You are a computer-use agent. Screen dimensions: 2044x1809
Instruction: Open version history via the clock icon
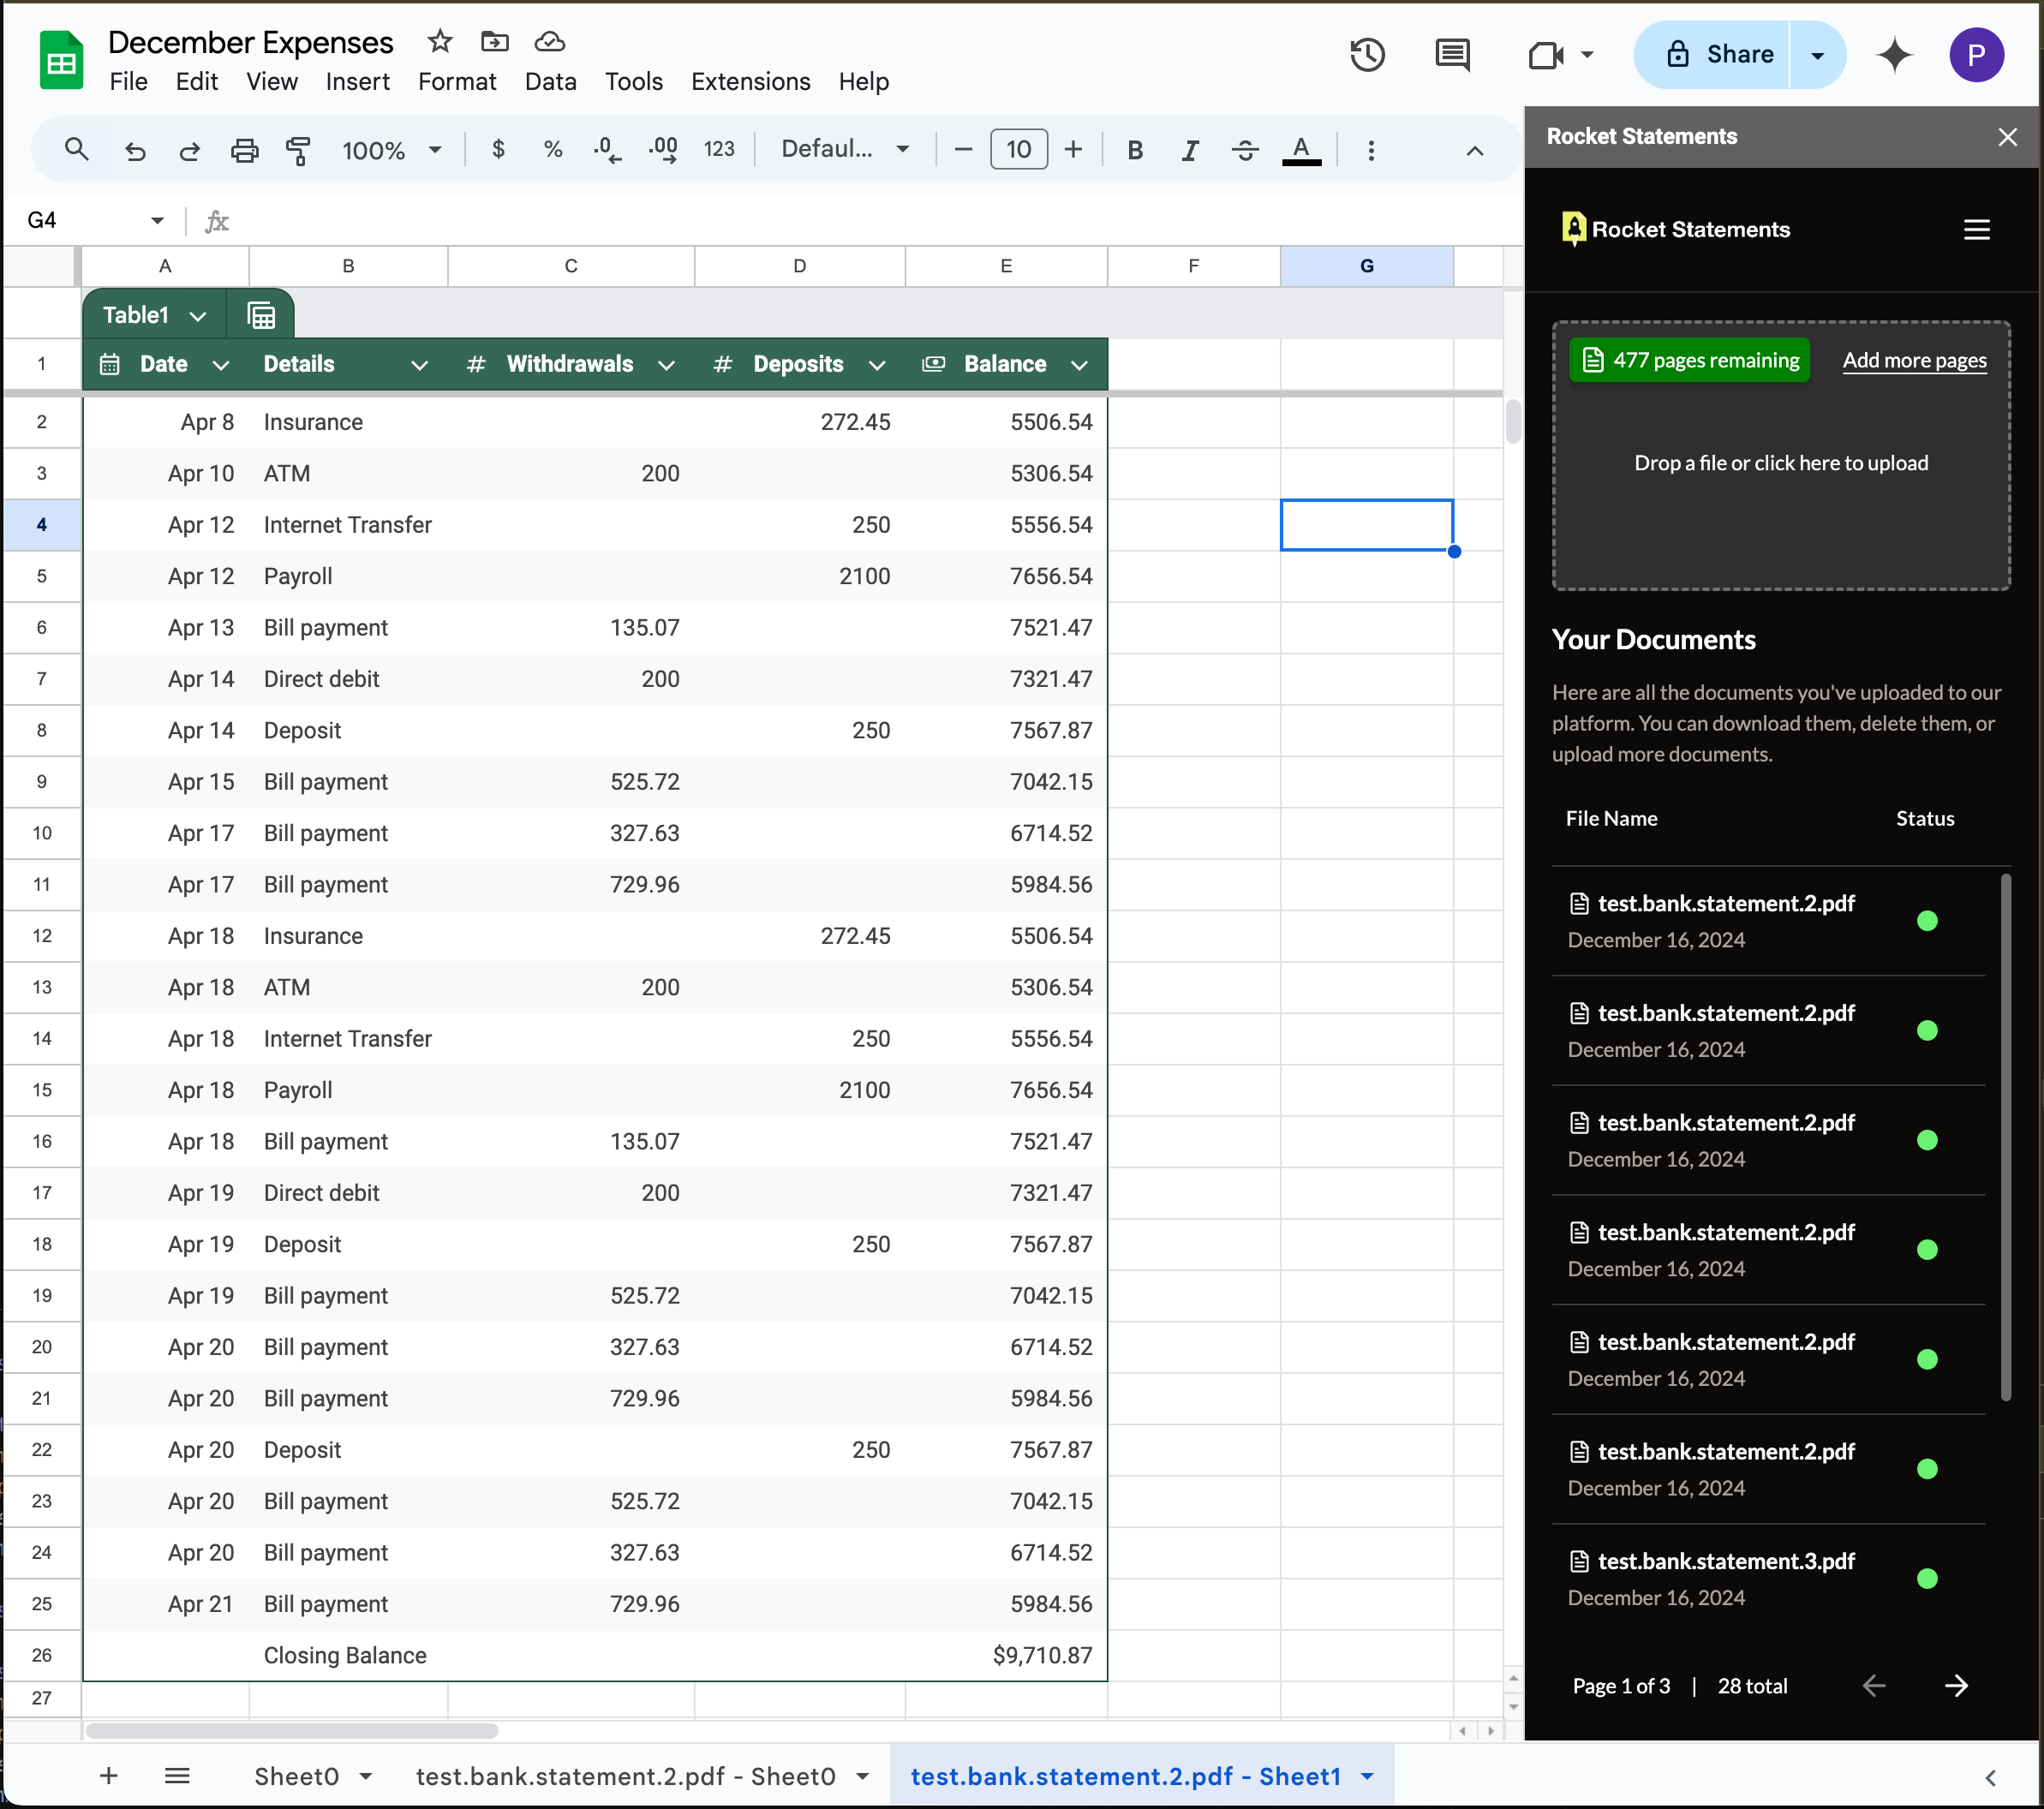pyautogui.click(x=1367, y=54)
